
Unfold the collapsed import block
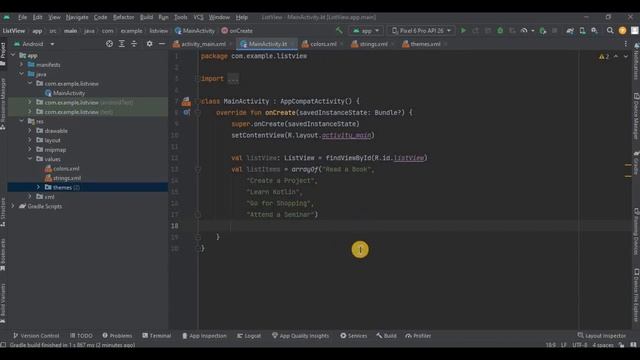(x=233, y=79)
